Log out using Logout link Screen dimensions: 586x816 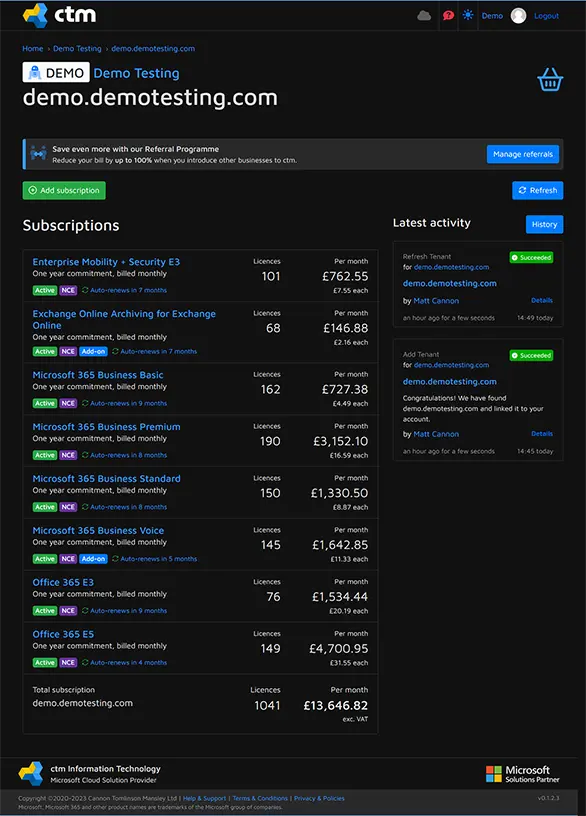[546, 16]
